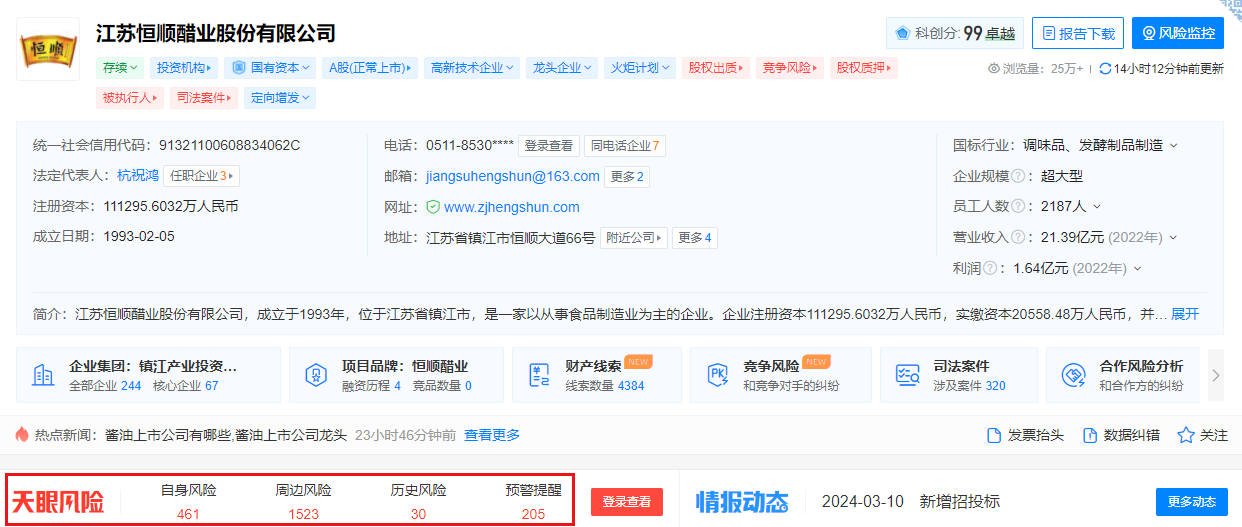Screen dimensions: 1242x527
Task: Expand the 火炬计划 tag
Action: click(x=640, y=68)
